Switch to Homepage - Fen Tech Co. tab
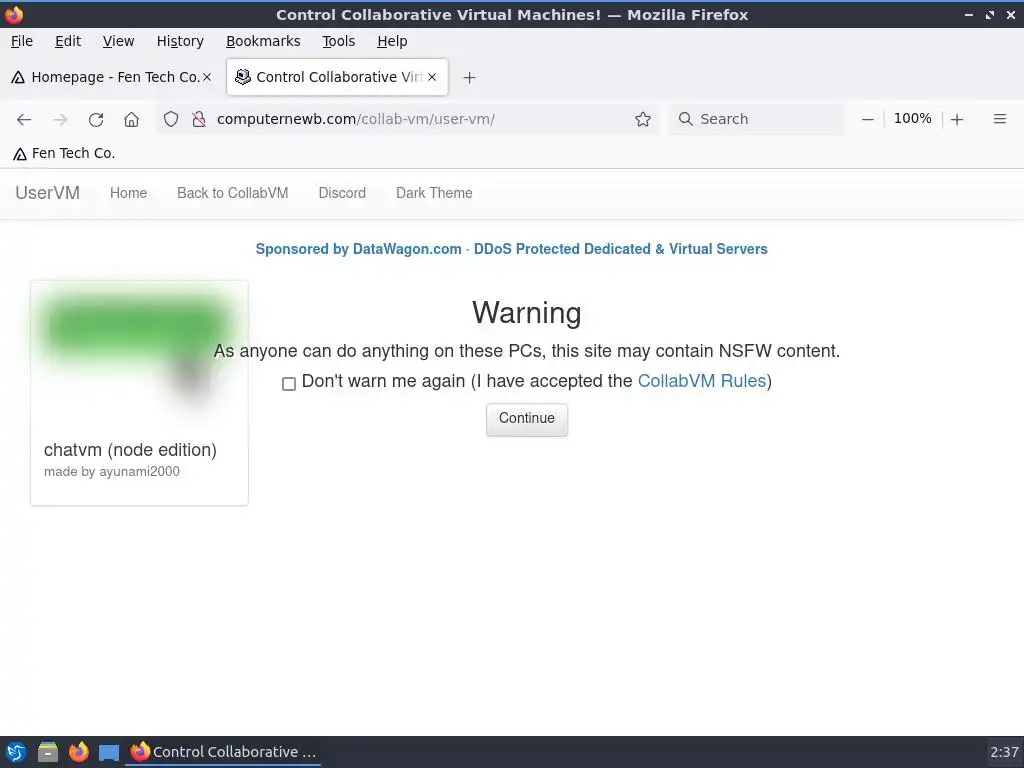Screen dimensions: 1024x768 coord(112,77)
